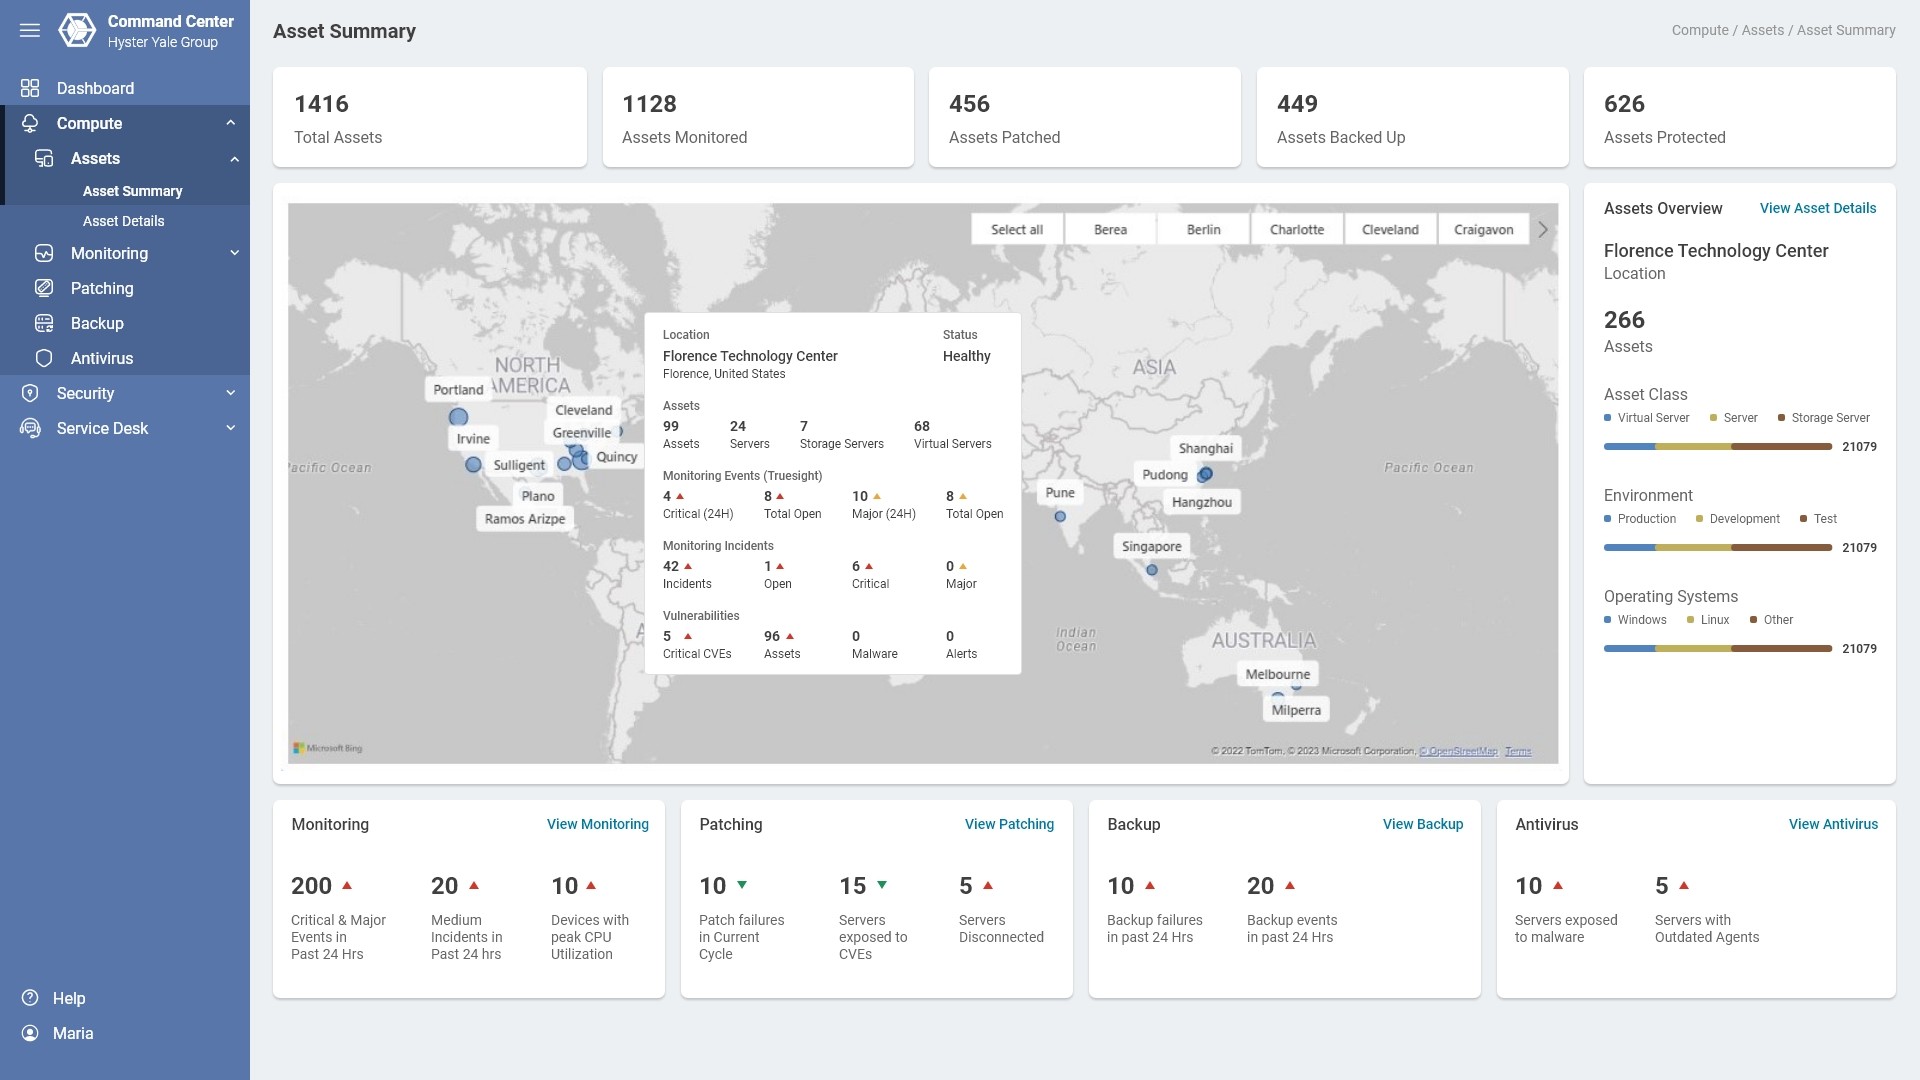Follow the View Patching link

pyautogui.click(x=1008, y=824)
